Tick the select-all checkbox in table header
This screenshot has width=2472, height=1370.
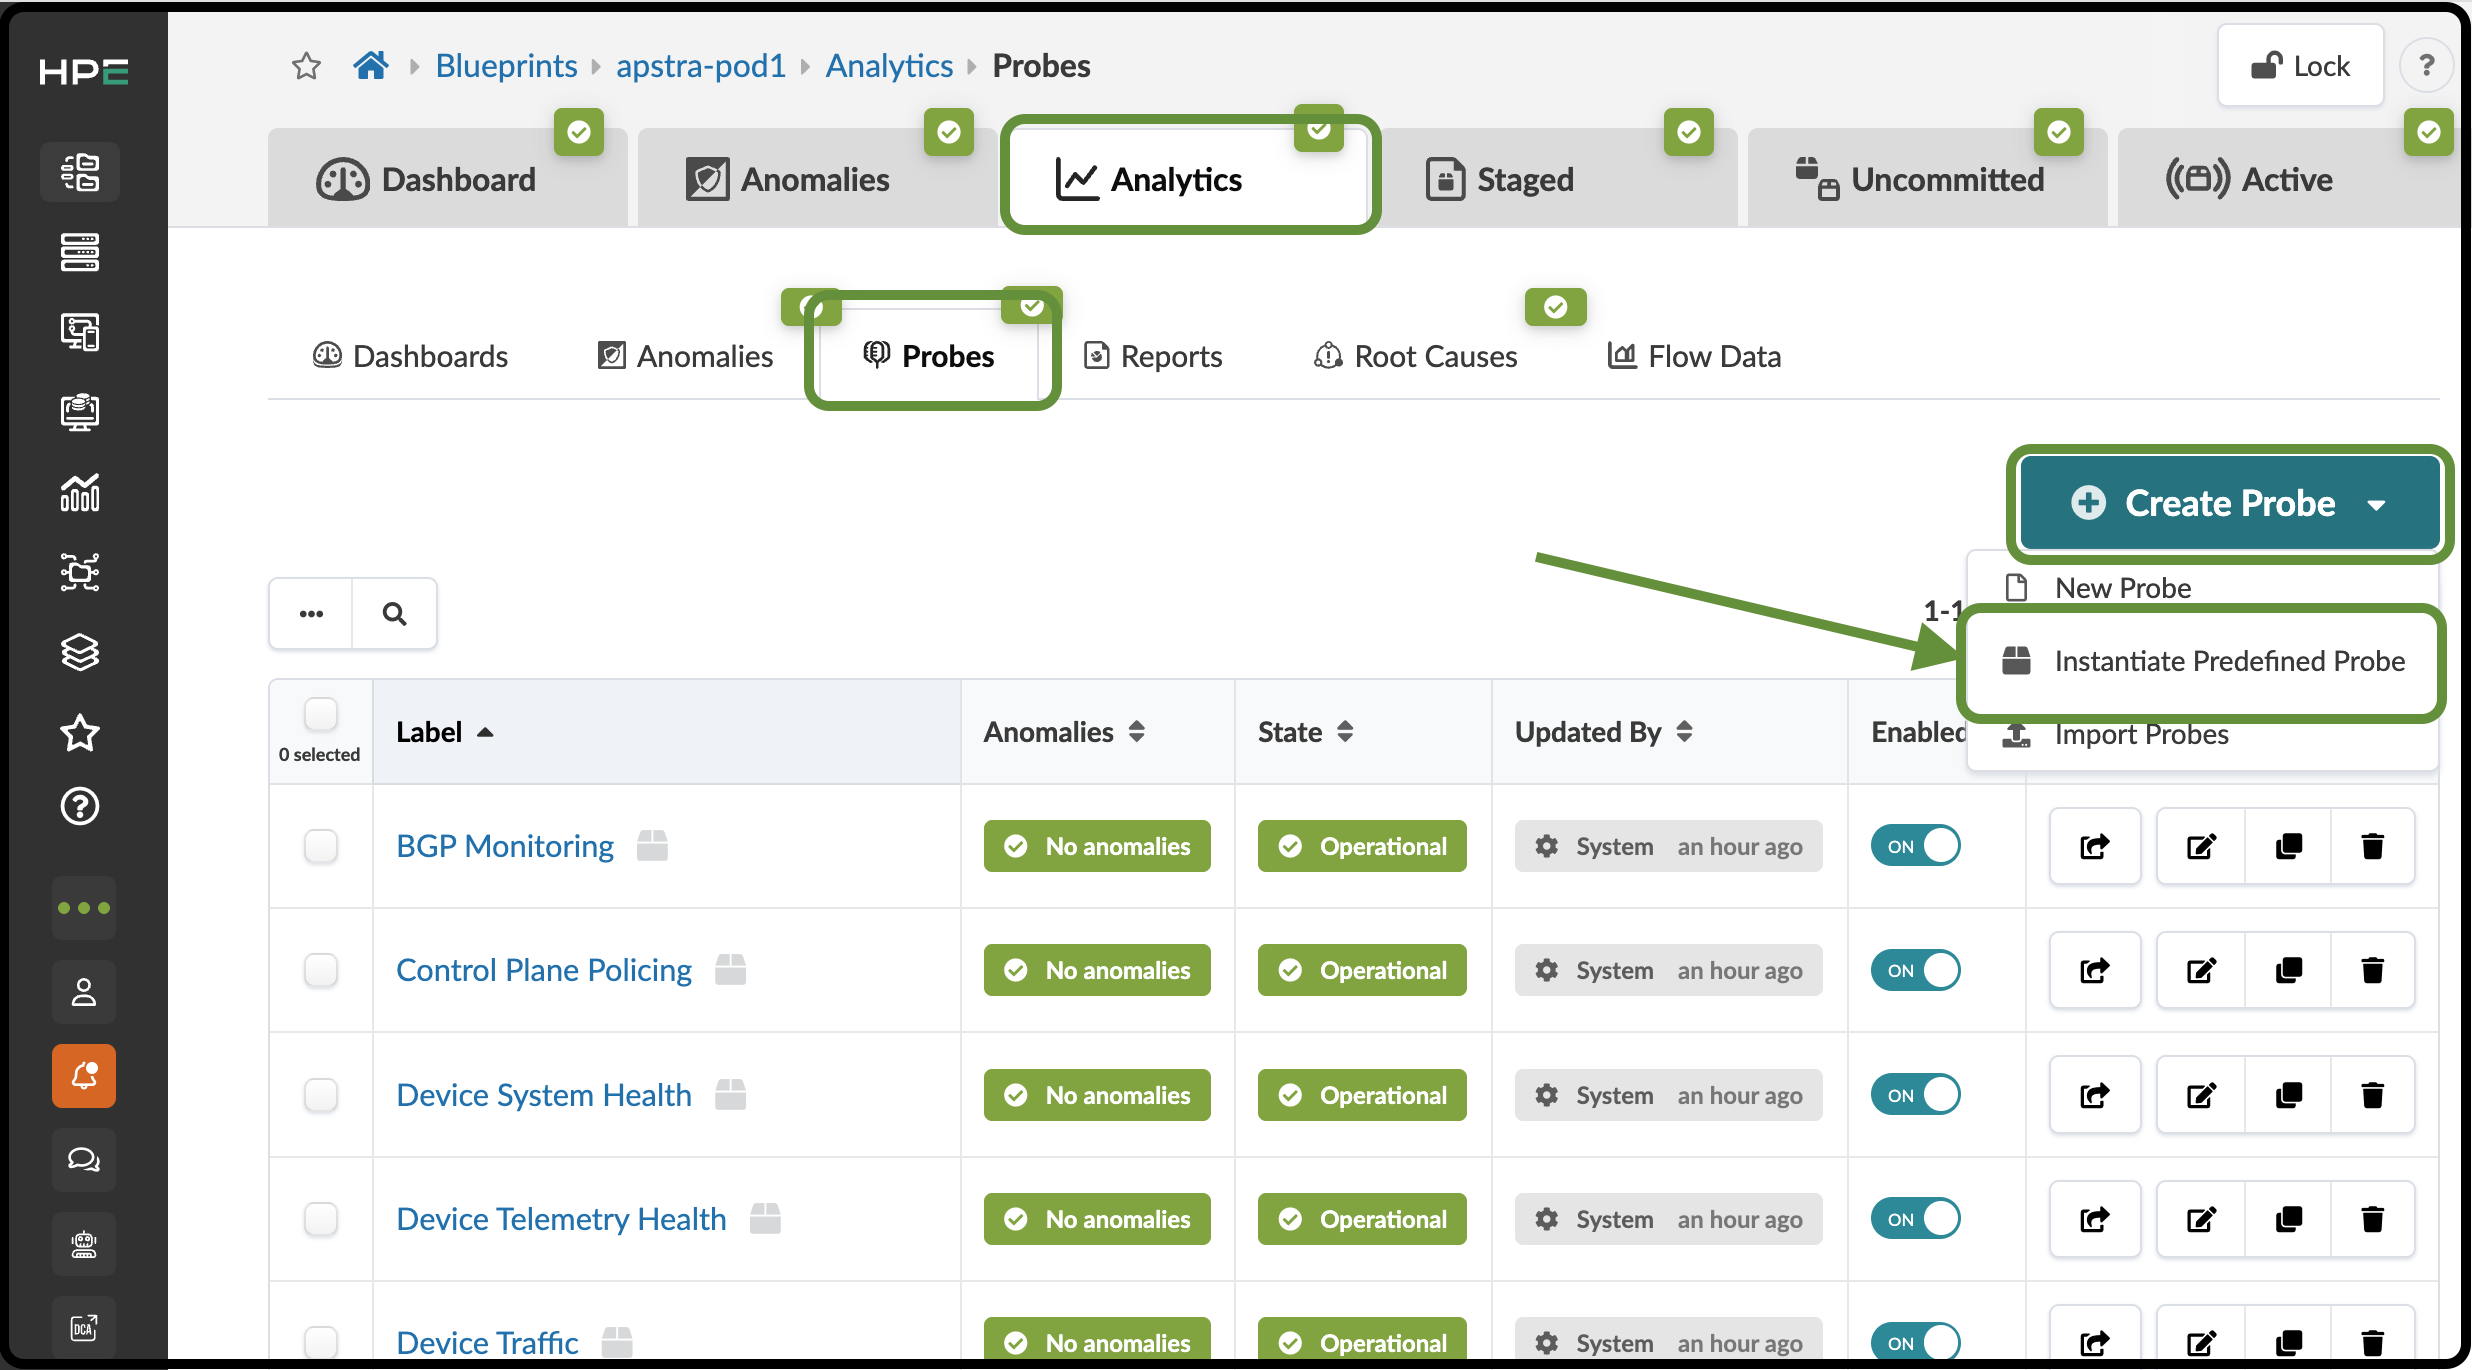click(x=321, y=714)
